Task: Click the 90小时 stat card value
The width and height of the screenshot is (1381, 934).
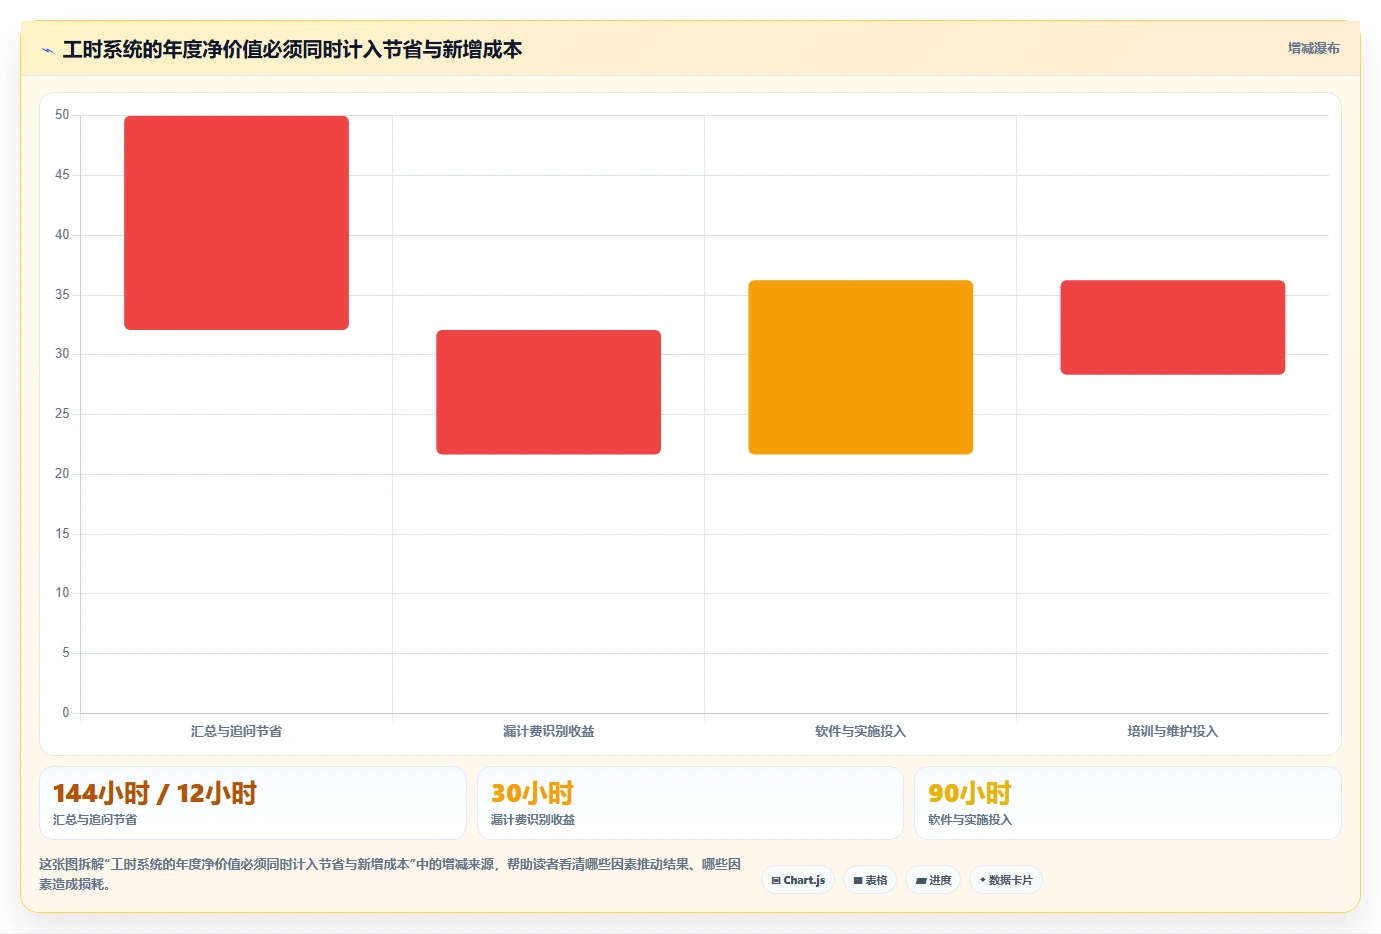Action: point(970,793)
